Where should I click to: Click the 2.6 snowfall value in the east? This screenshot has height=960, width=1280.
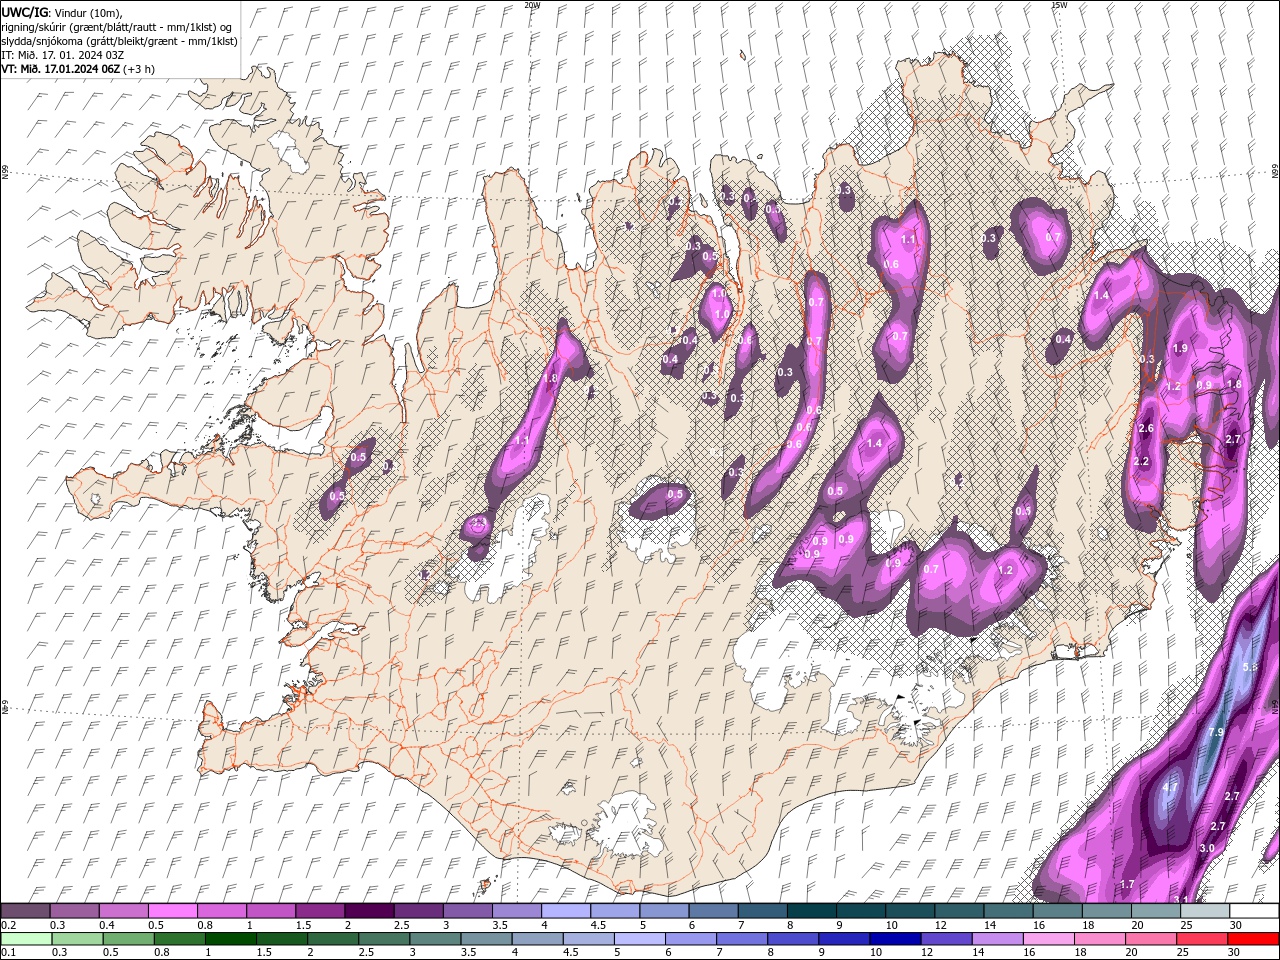[x=1146, y=428]
